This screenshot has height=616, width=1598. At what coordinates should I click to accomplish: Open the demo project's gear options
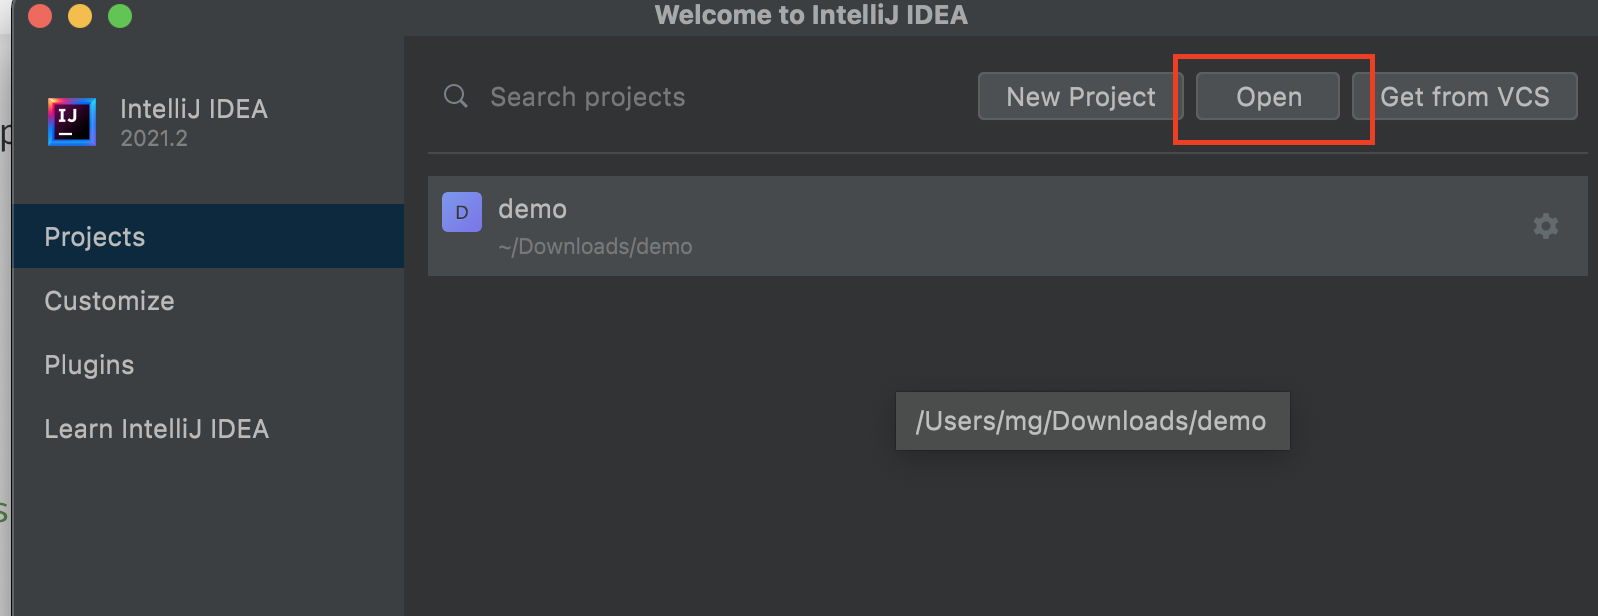[x=1545, y=226]
